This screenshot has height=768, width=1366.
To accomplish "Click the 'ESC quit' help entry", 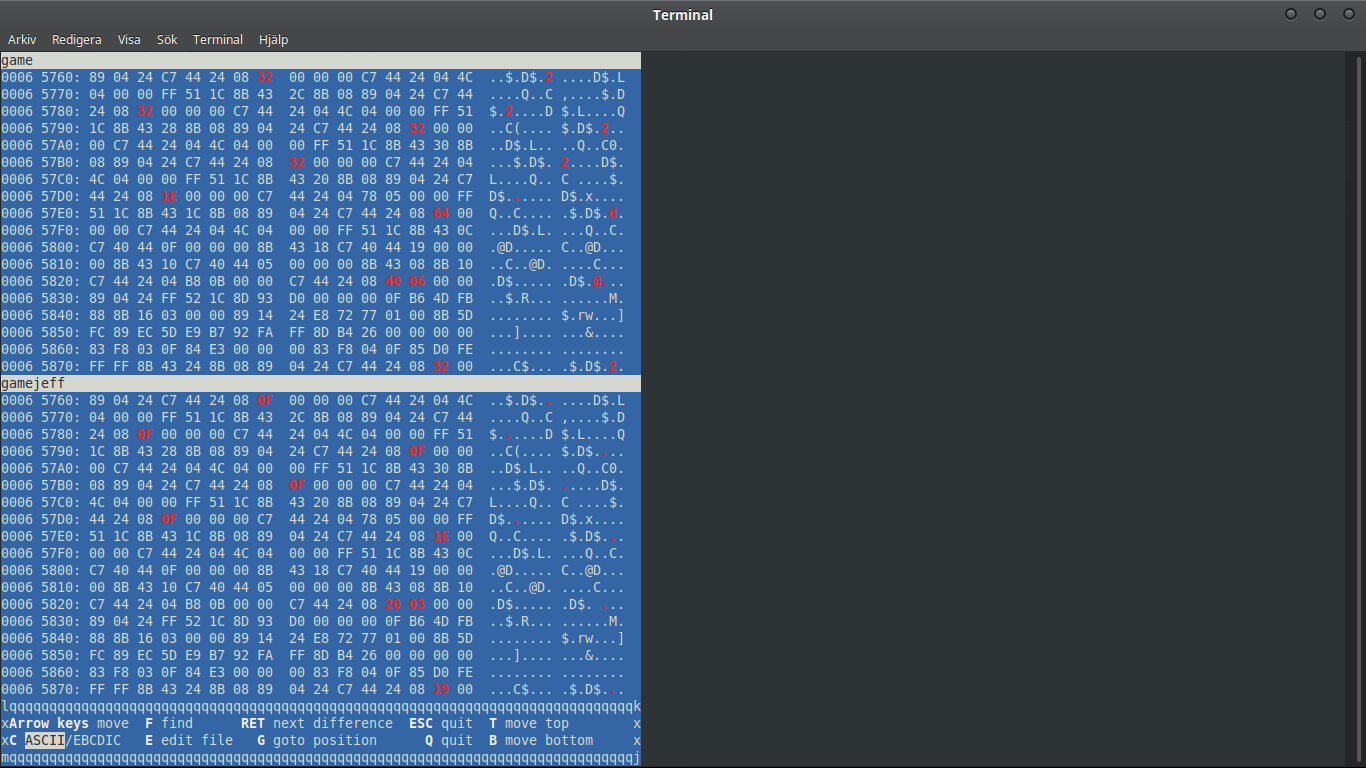I will click(441, 723).
